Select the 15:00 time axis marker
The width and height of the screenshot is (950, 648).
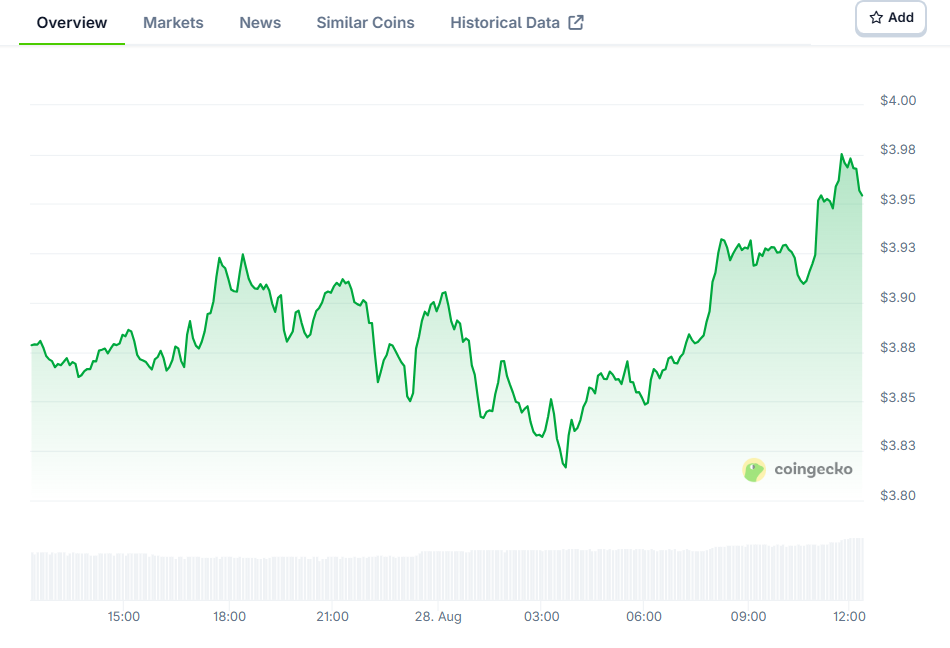pos(124,617)
